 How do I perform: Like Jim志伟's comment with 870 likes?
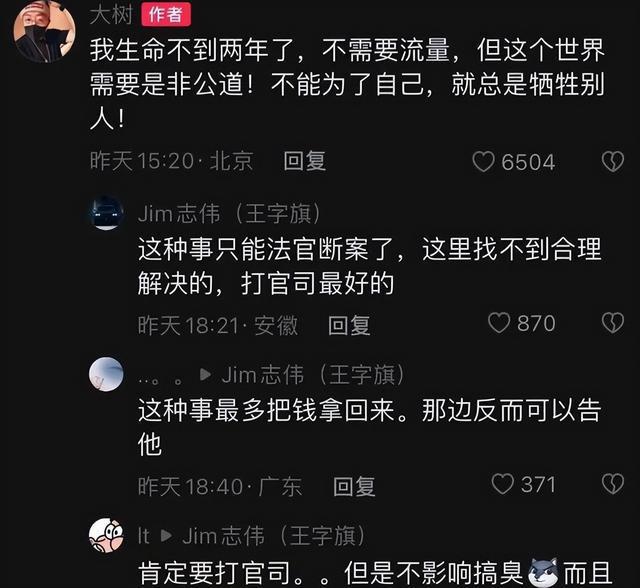[499, 323]
